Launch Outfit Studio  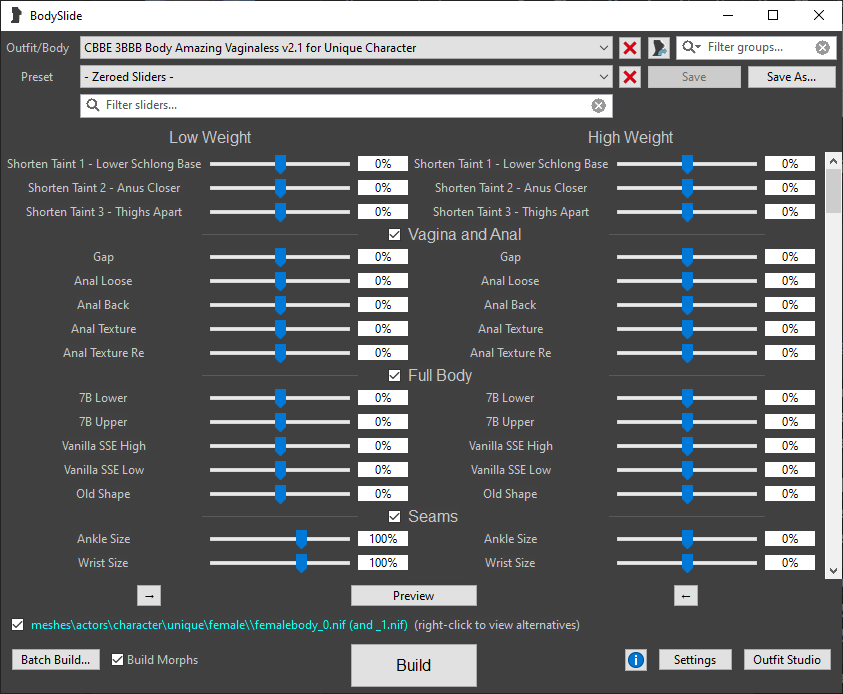[787, 660]
